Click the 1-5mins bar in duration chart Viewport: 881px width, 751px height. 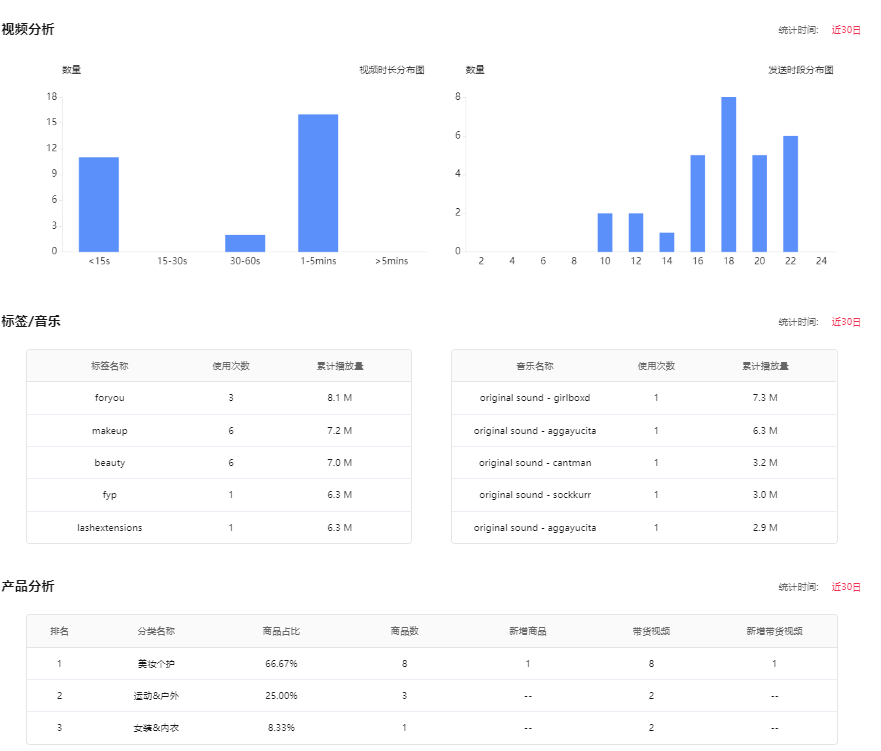(x=318, y=183)
